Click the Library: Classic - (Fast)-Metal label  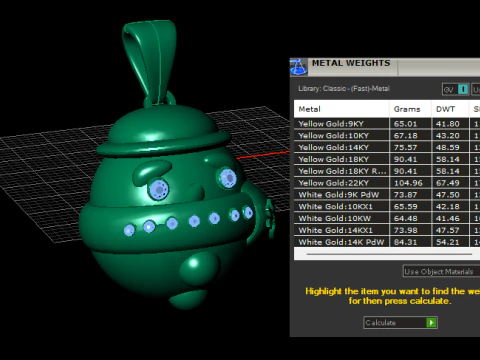click(x=344, y=89)
